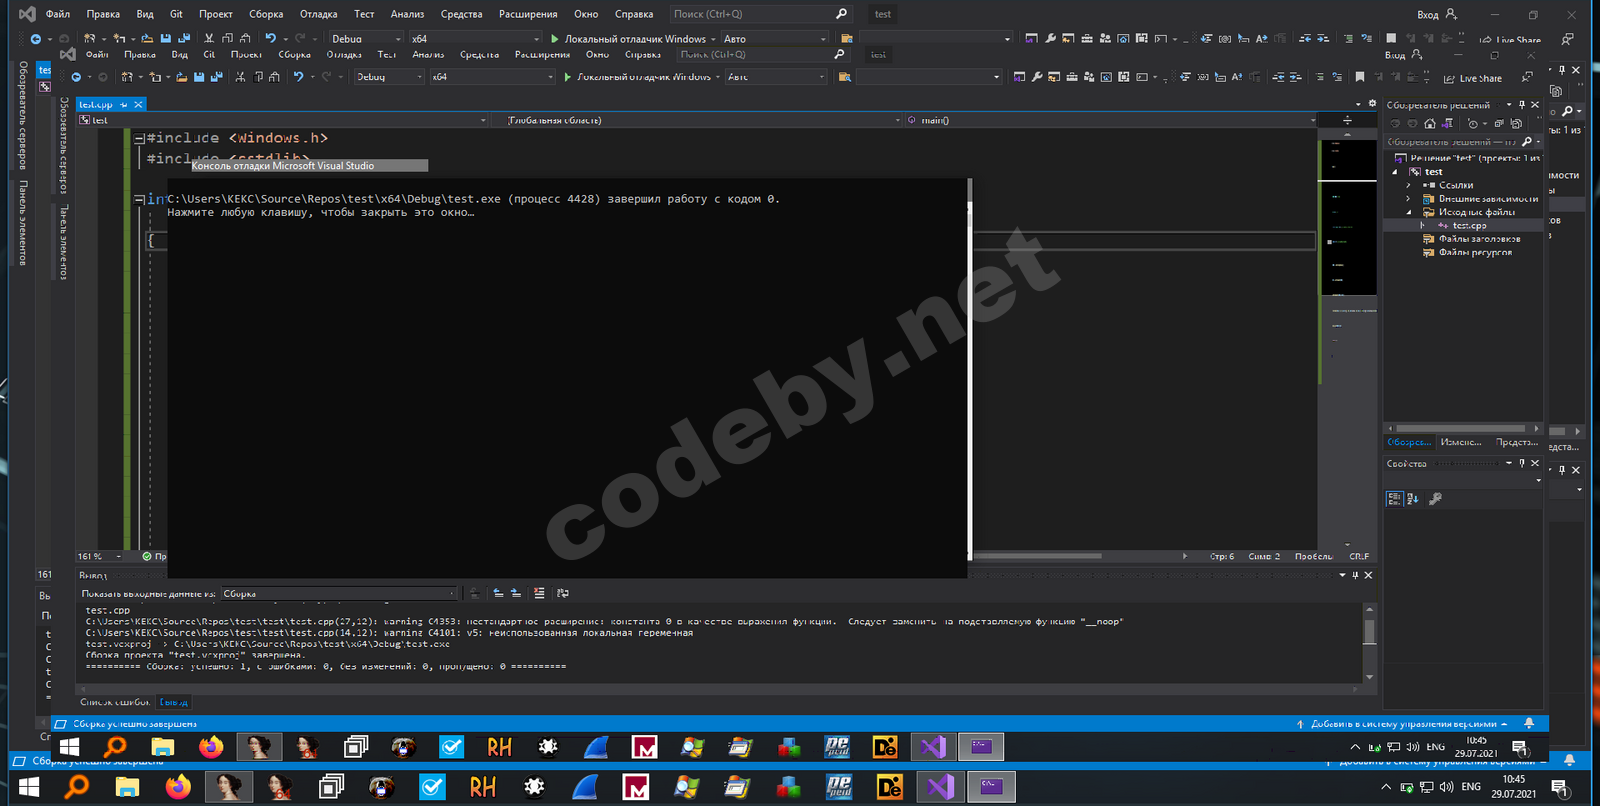This screenshot has height=806, width=1600.
Task: Toggle auto-hide pin on Solution Explorer panel
Action: pos(1522,105)
